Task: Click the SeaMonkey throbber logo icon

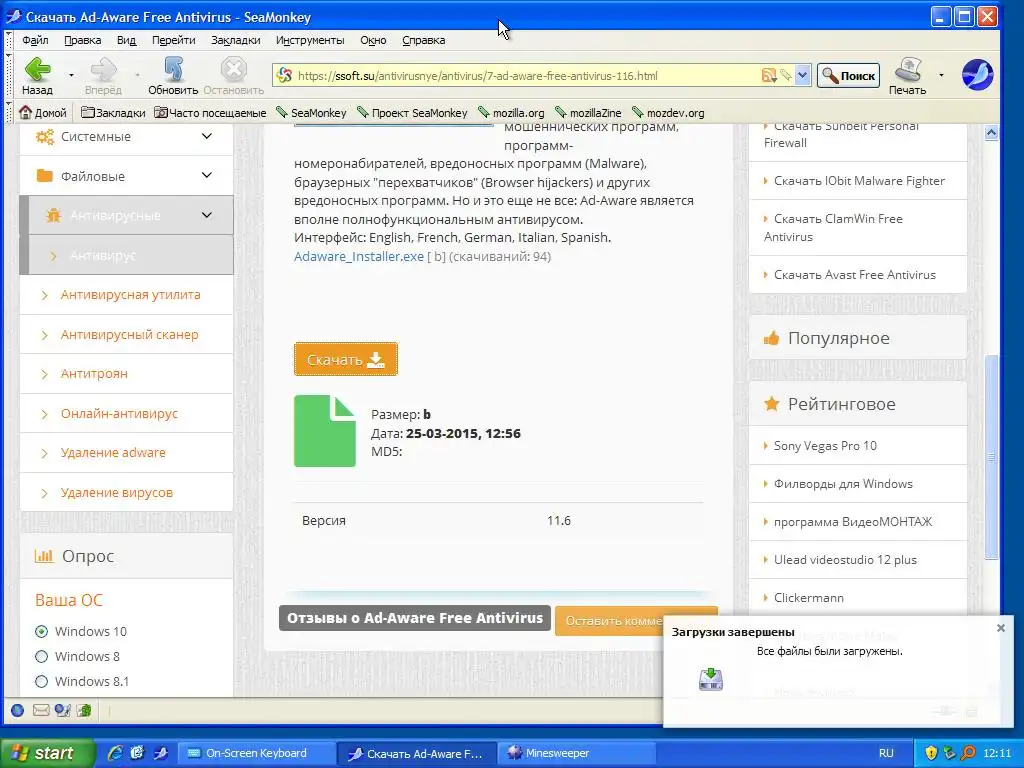Action: pyautogui.click(x=978, y=74)
